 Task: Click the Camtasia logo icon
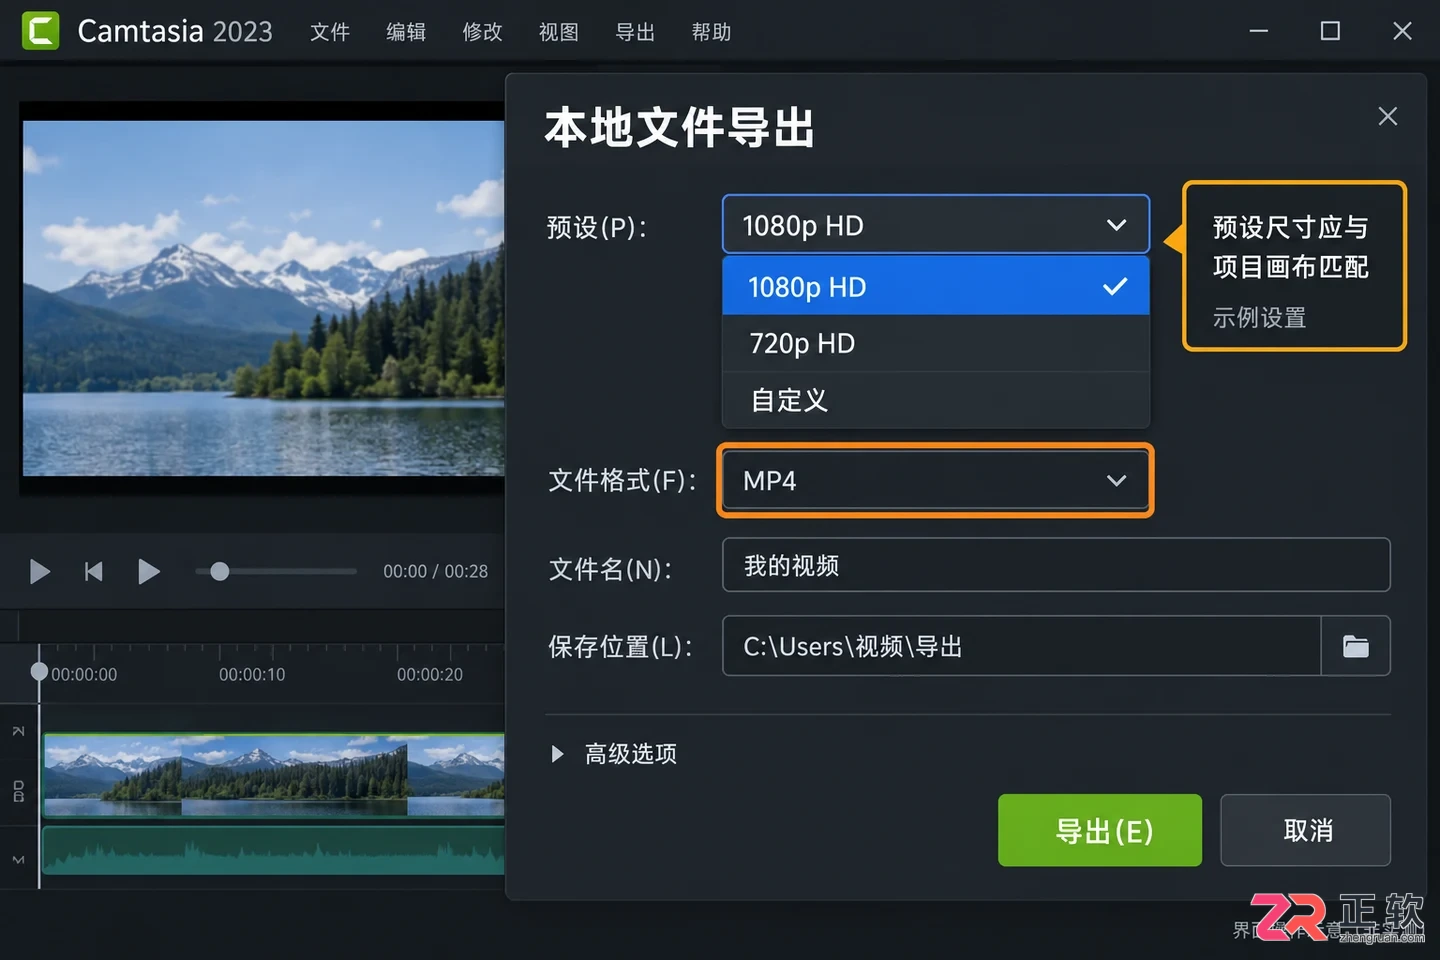(41, 31)
